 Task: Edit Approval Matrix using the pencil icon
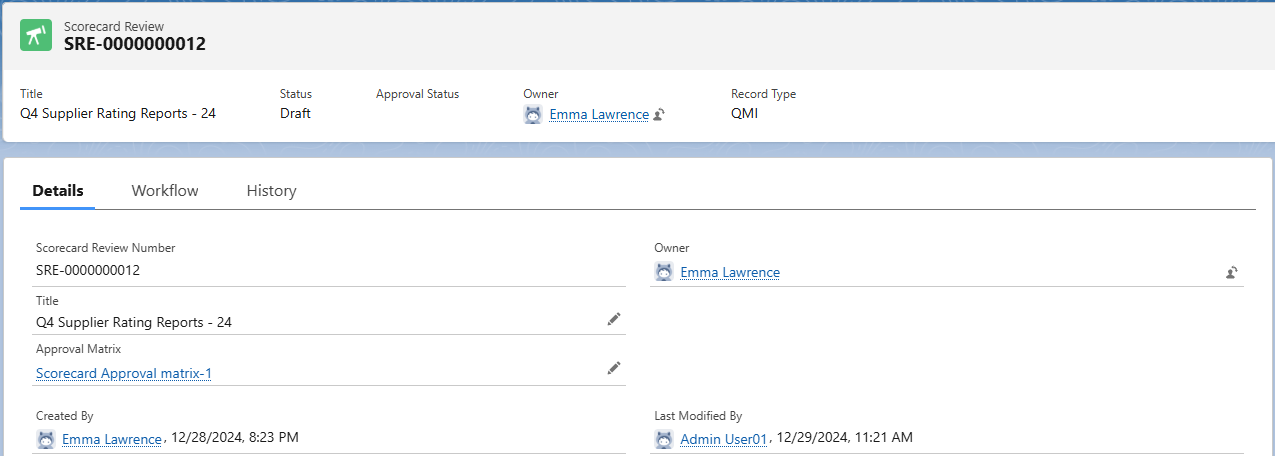point(614,369)
